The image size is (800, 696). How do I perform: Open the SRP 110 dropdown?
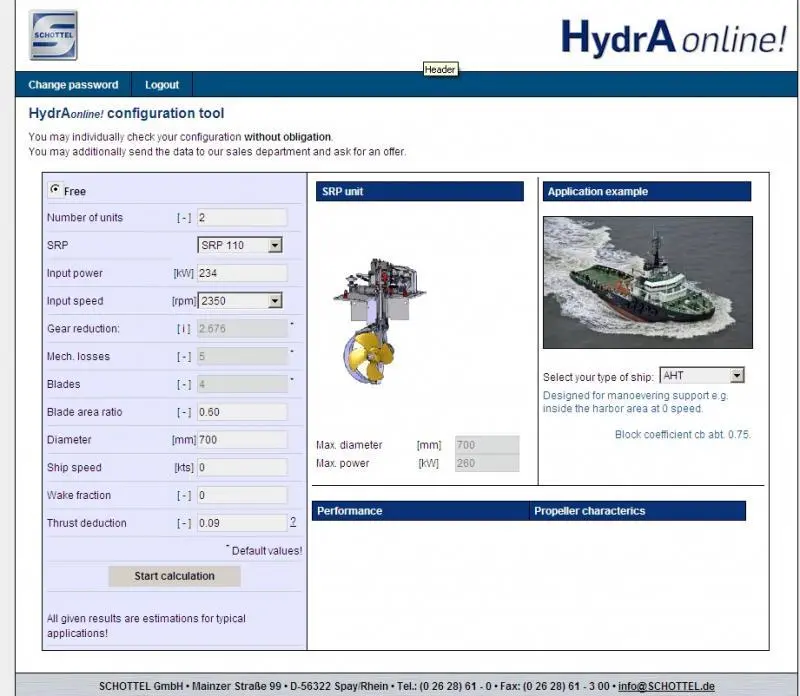click(x=239, y=245)
